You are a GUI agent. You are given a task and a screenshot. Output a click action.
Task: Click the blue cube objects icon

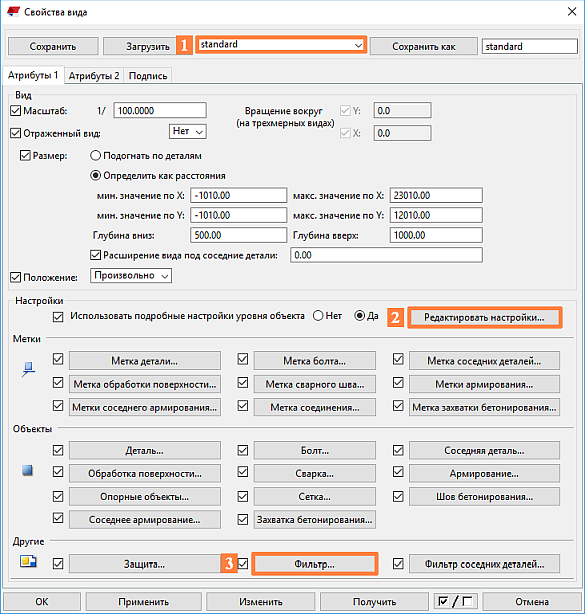[27, 470]
